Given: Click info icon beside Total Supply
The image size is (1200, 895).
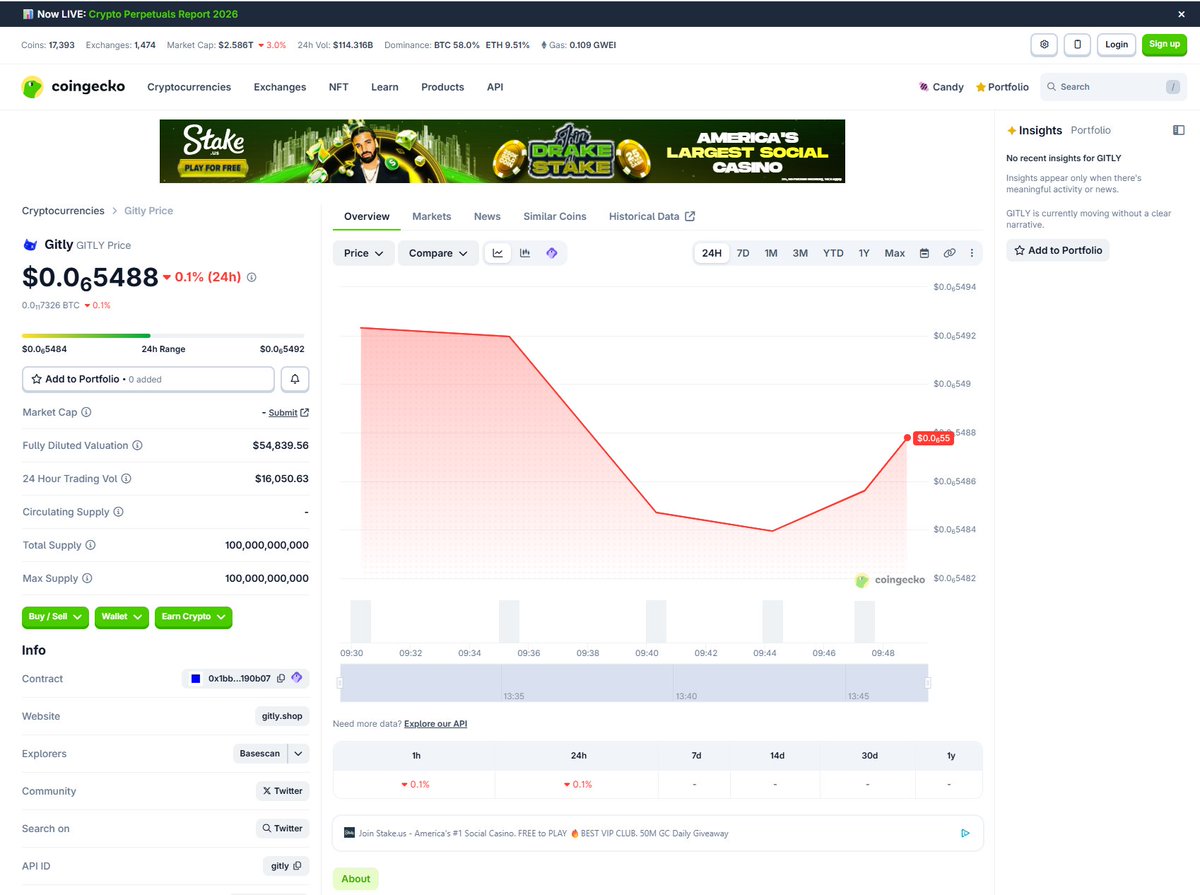Looking at the screenshot, I should (x=90, y=545).
